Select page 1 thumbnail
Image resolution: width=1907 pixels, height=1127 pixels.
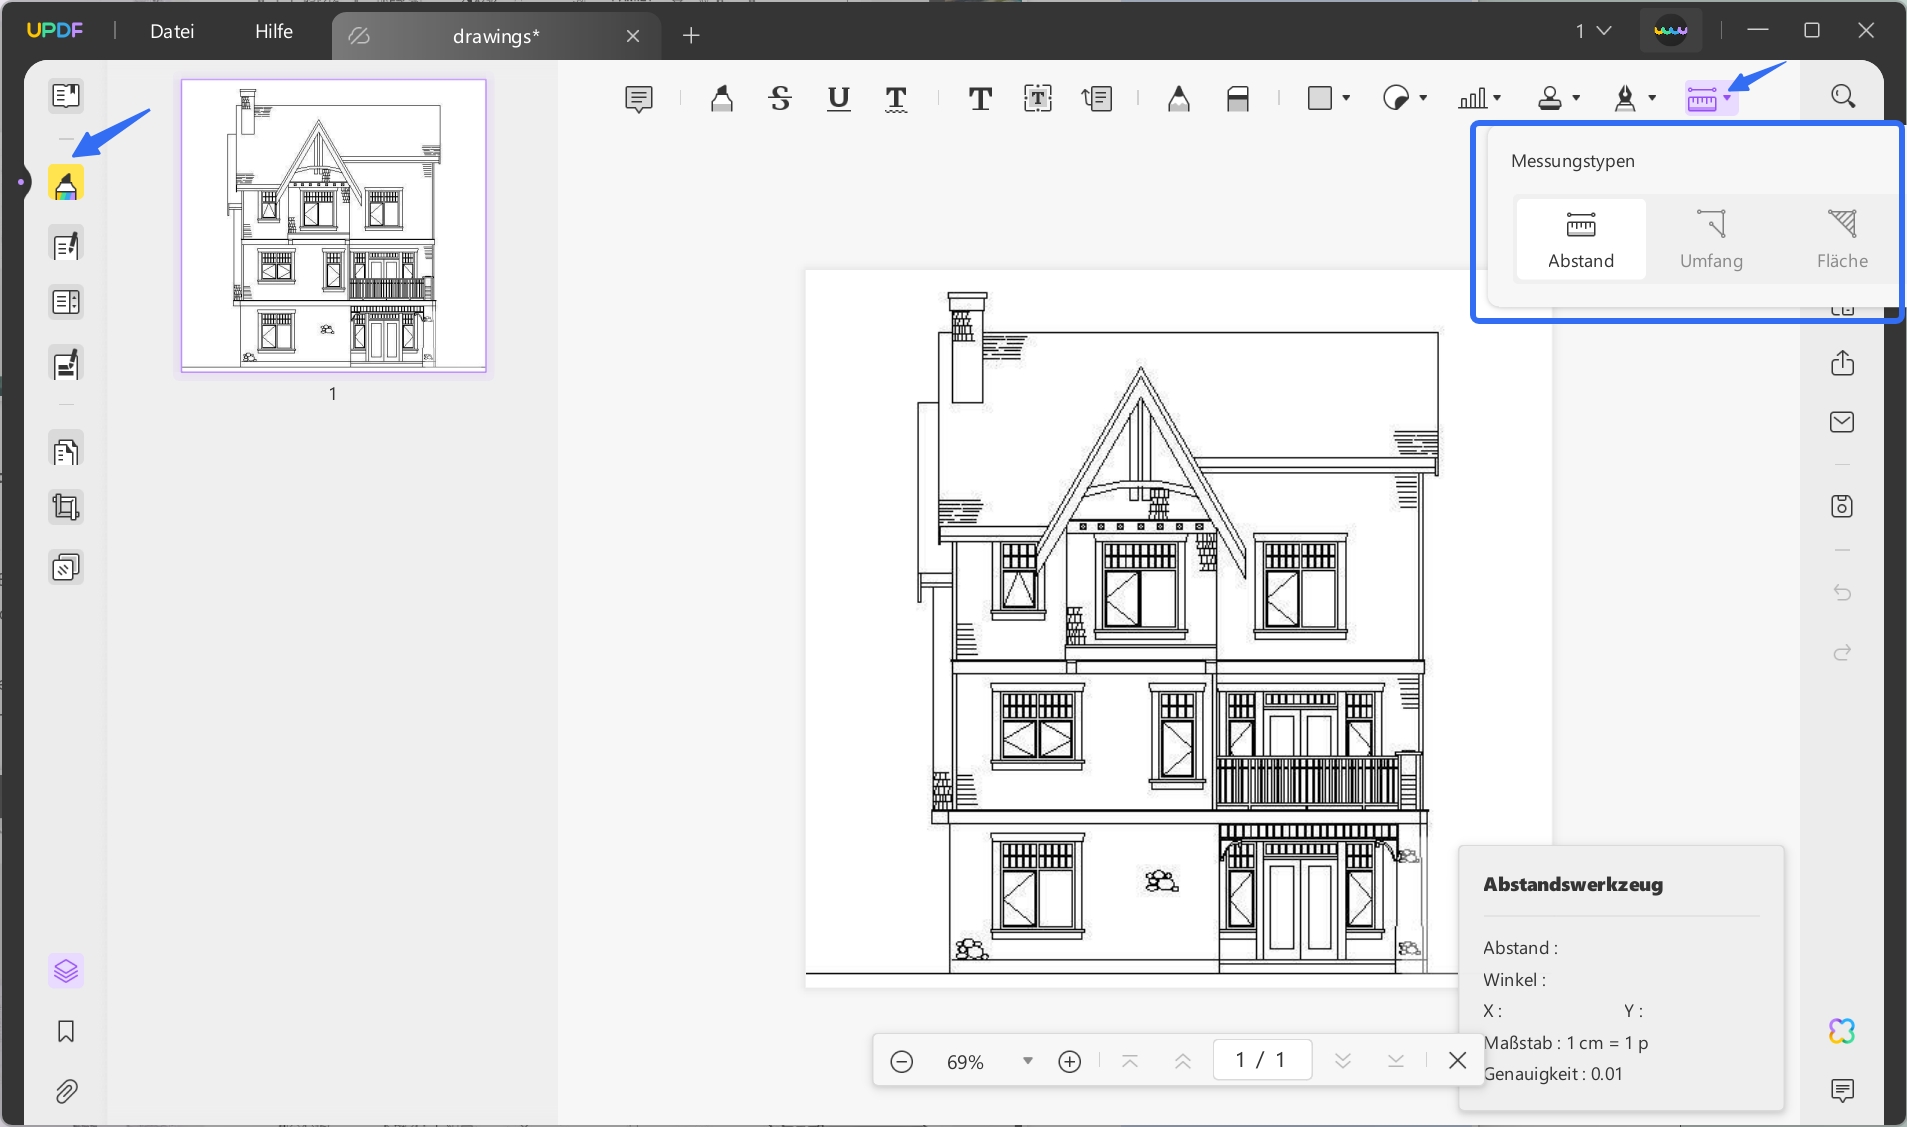coord(333,226)
